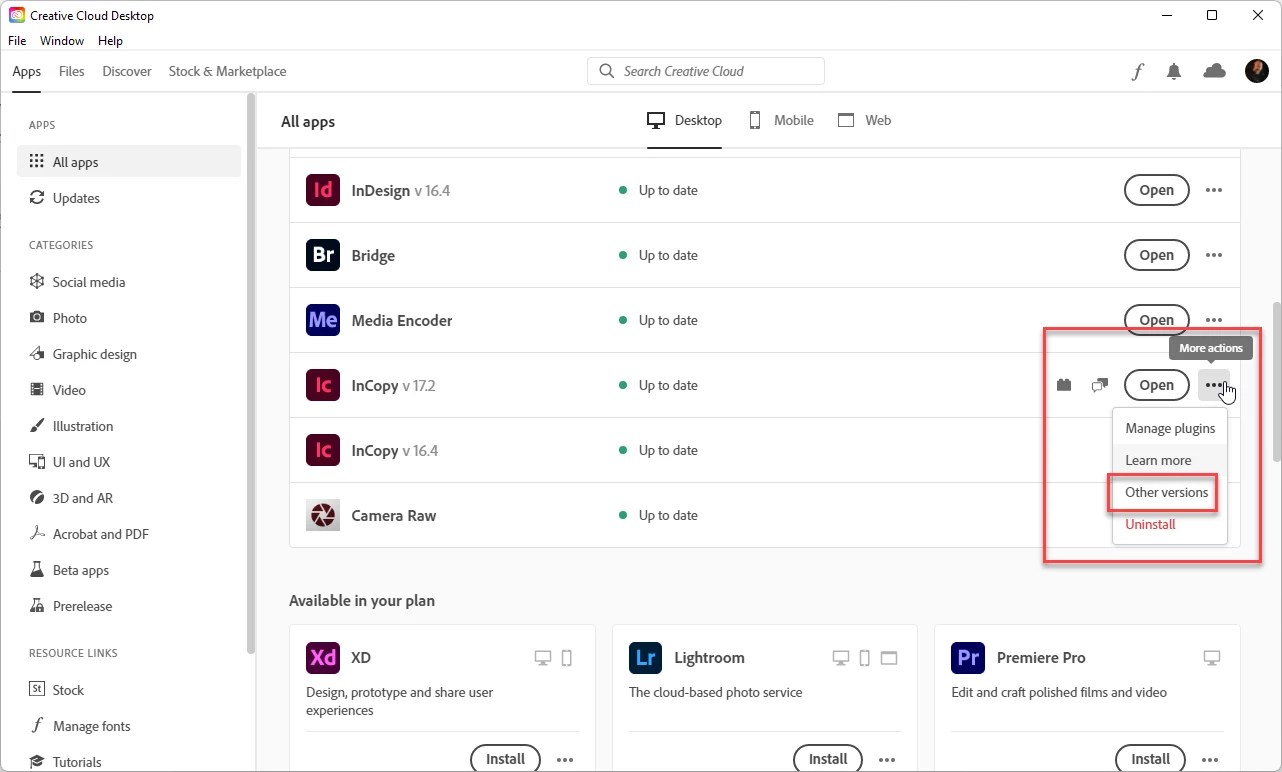Open more options for XD card

pyautogui.click(x=565, y=760)
